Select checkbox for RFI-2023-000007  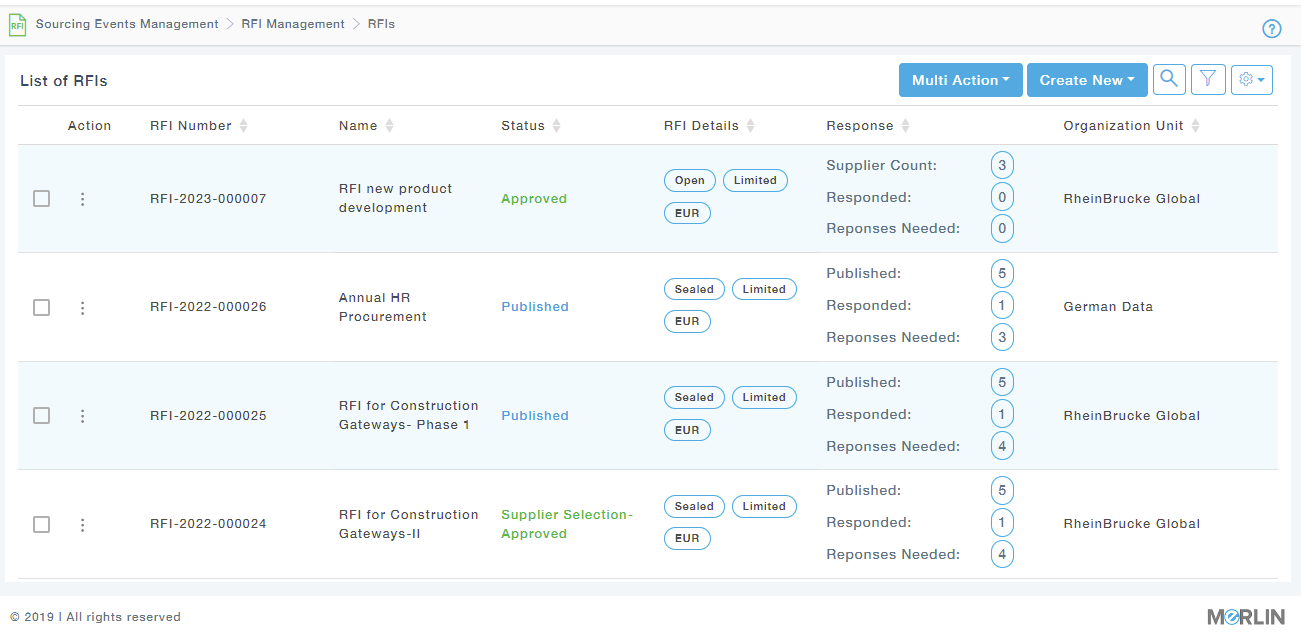point(41,199)
